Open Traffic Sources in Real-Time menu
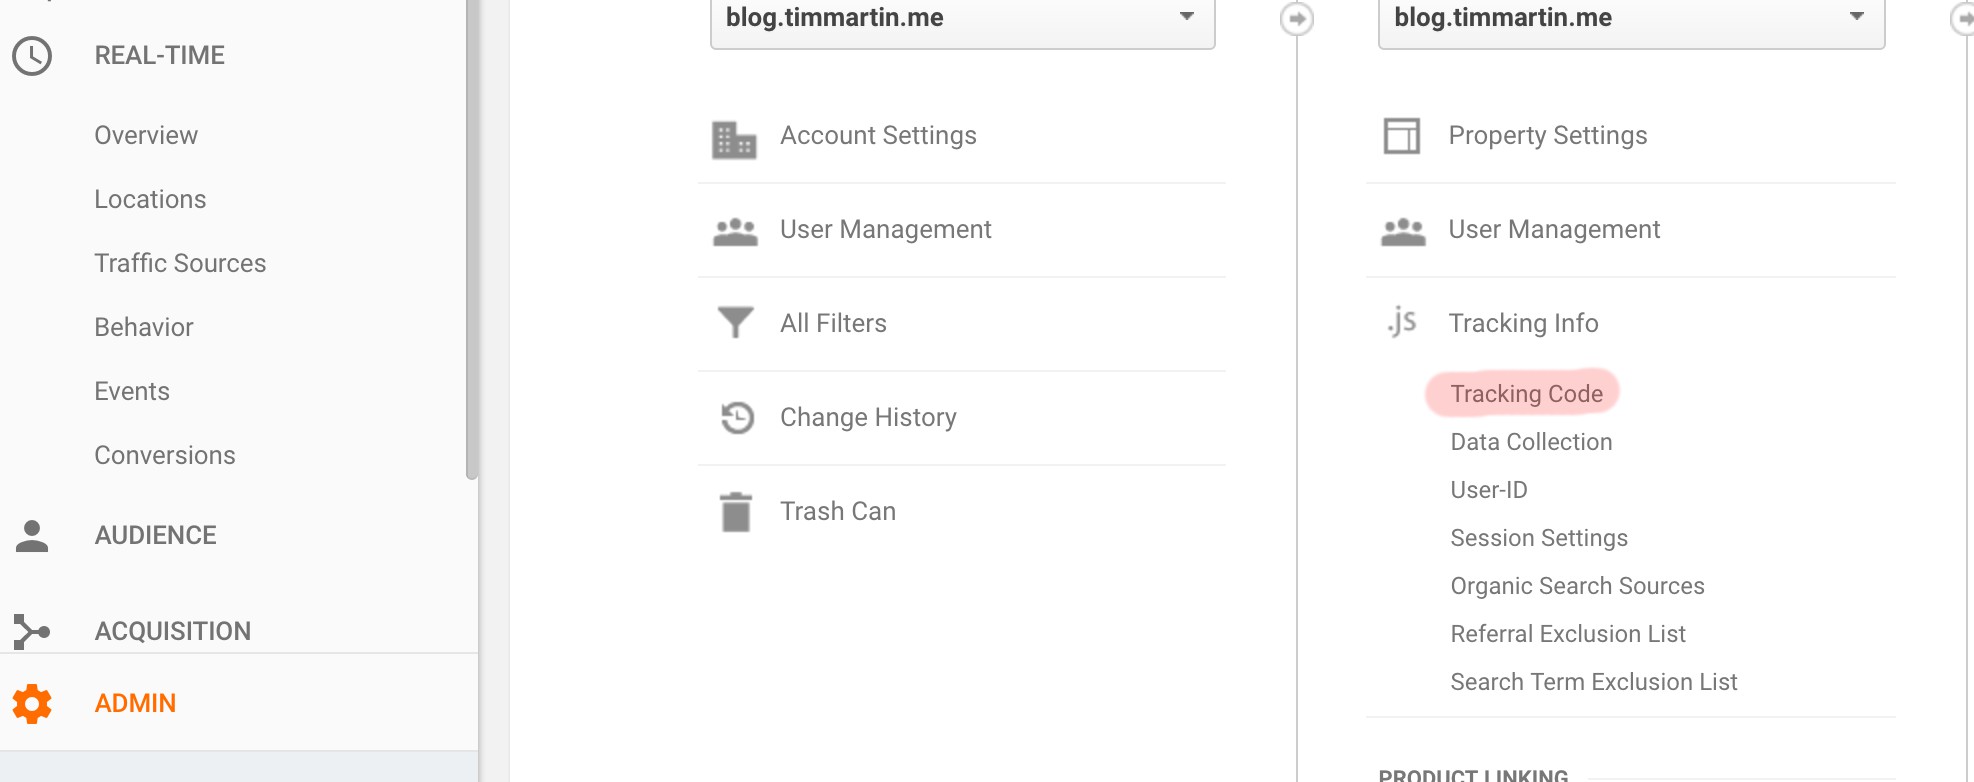 tap(180, 263)
